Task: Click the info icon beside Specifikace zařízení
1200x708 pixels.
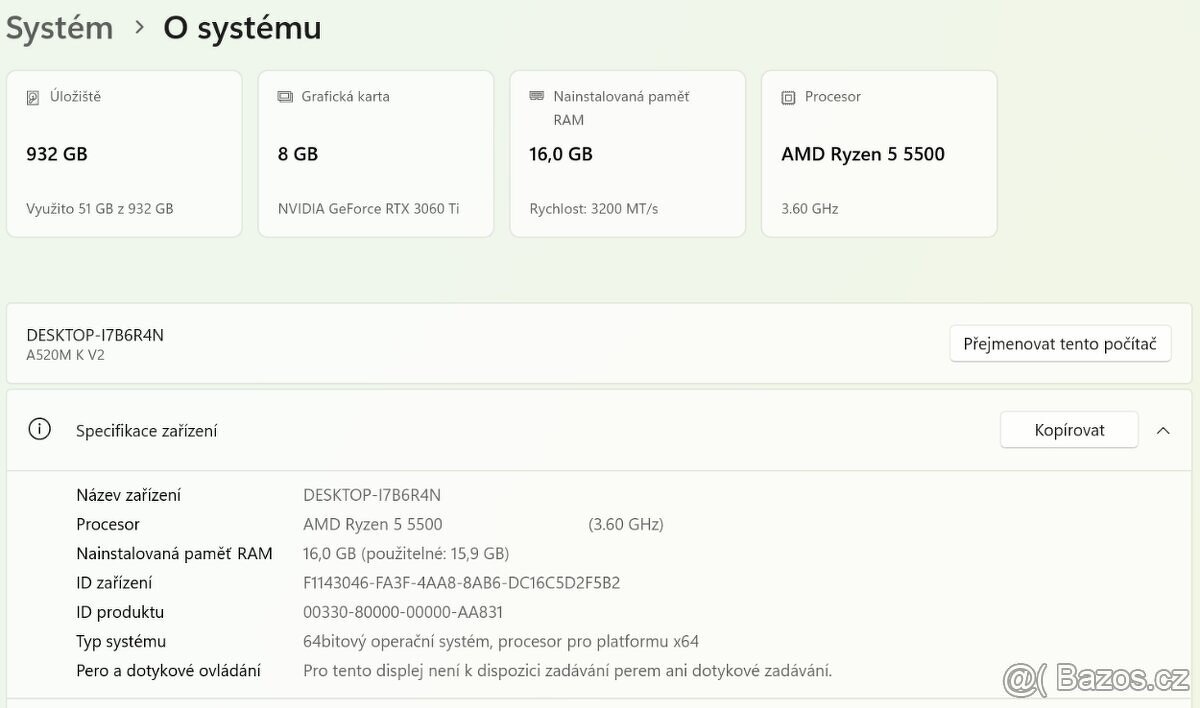Action: [39, 428]
